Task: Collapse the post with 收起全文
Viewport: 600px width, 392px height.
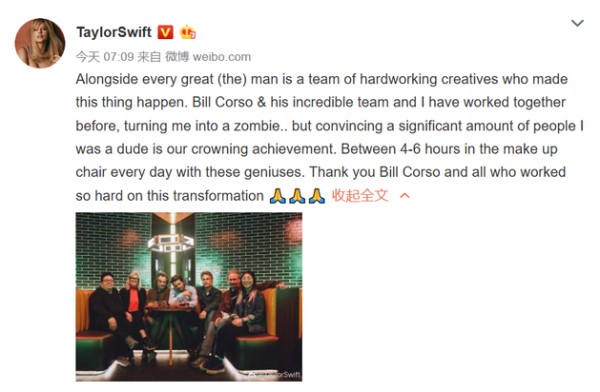Action: (360, 196)
